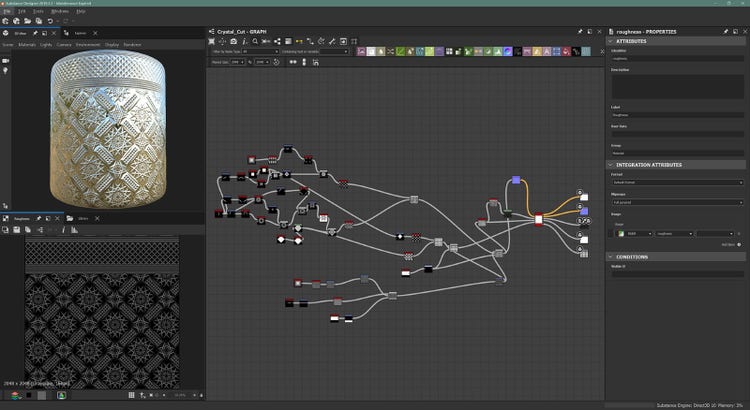Open the Filter by Node Type dropdown
The image size is (750, 410).
click(x=259, y=51)
